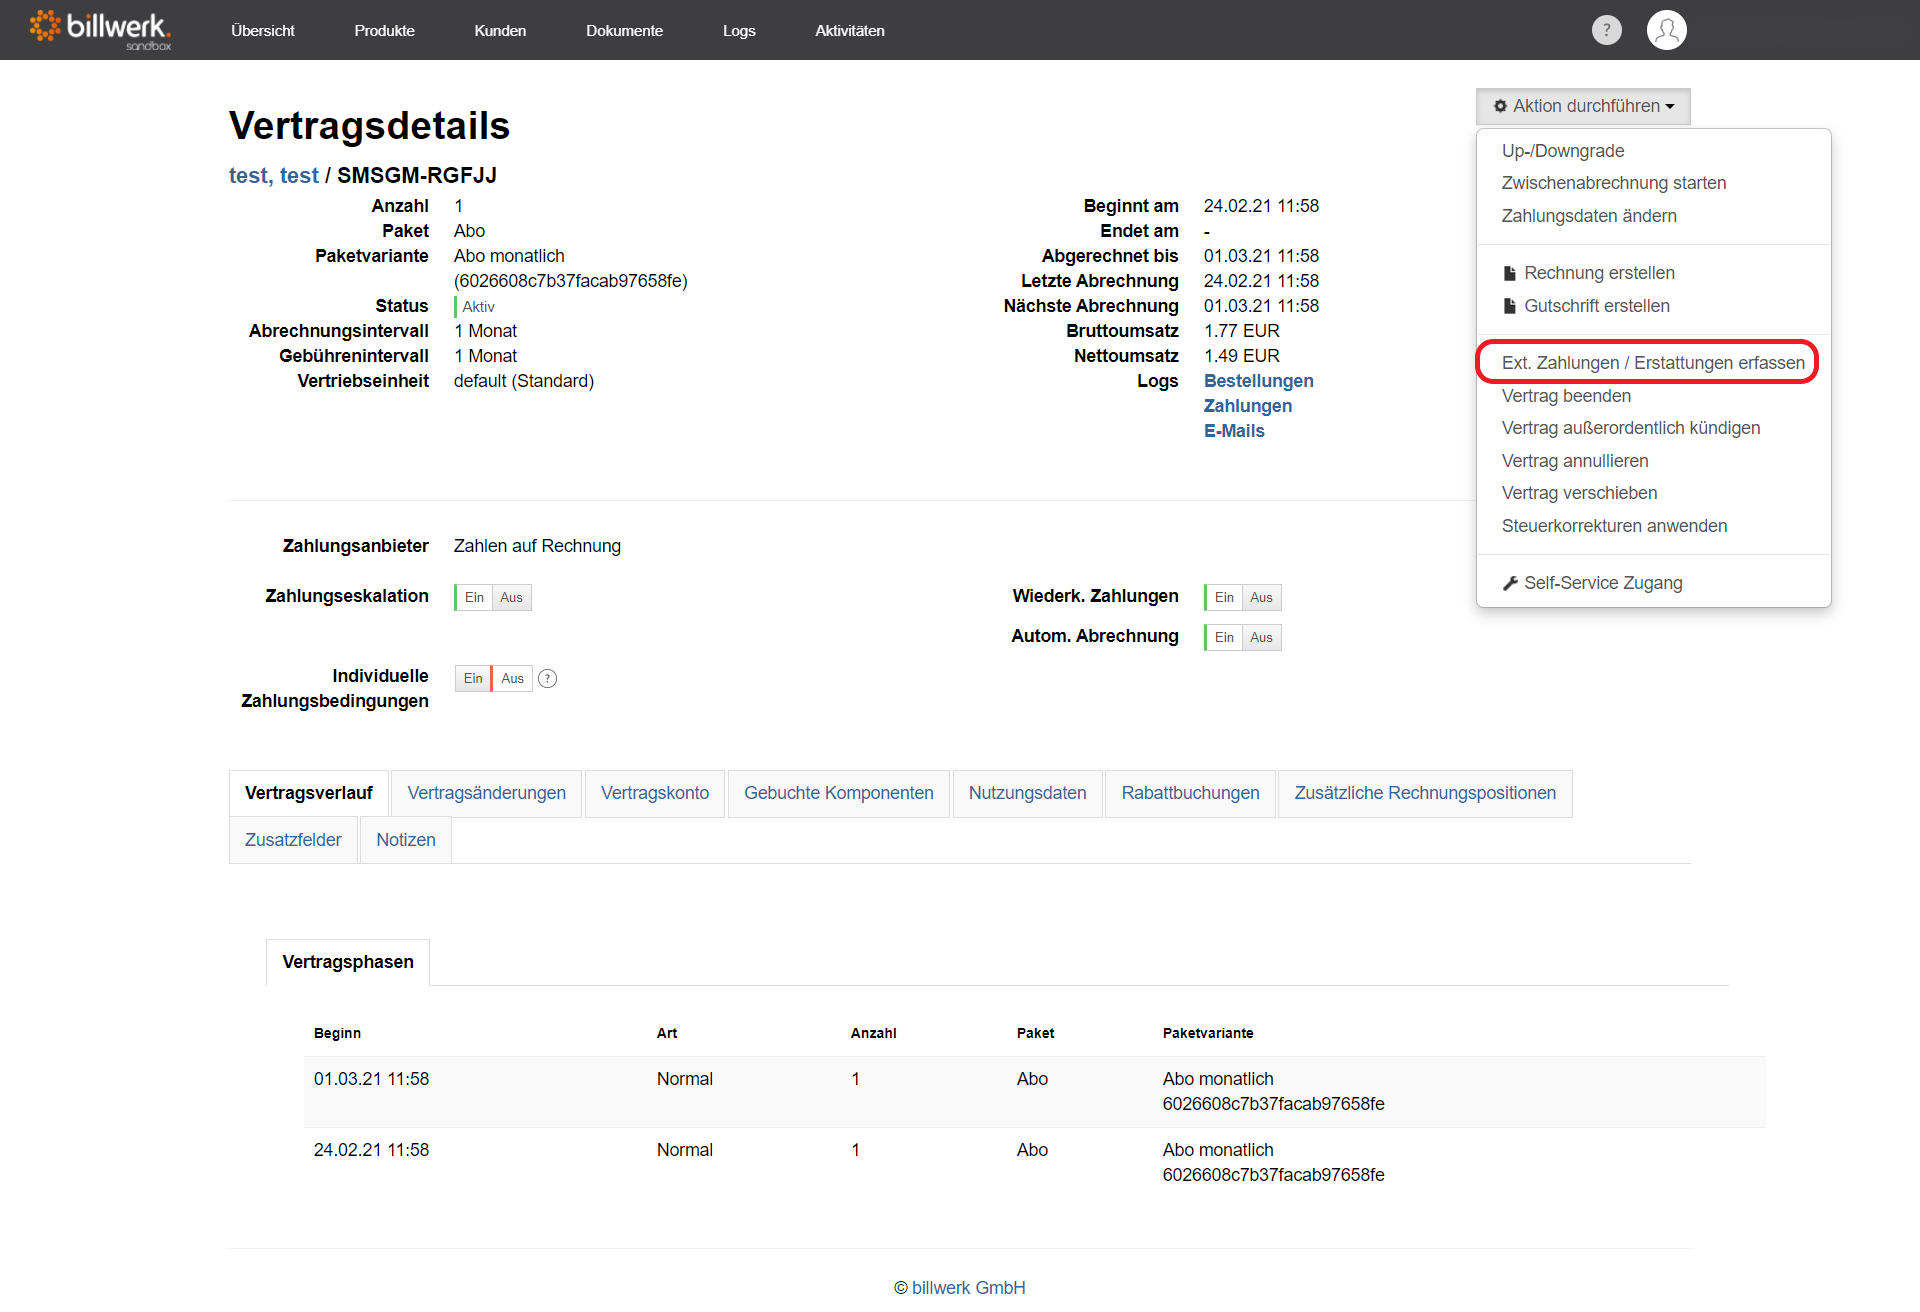Click the info icon next to Individuelle Zahlungsbedingungen
This screenshot has height=1312, width=1920.
548,678
